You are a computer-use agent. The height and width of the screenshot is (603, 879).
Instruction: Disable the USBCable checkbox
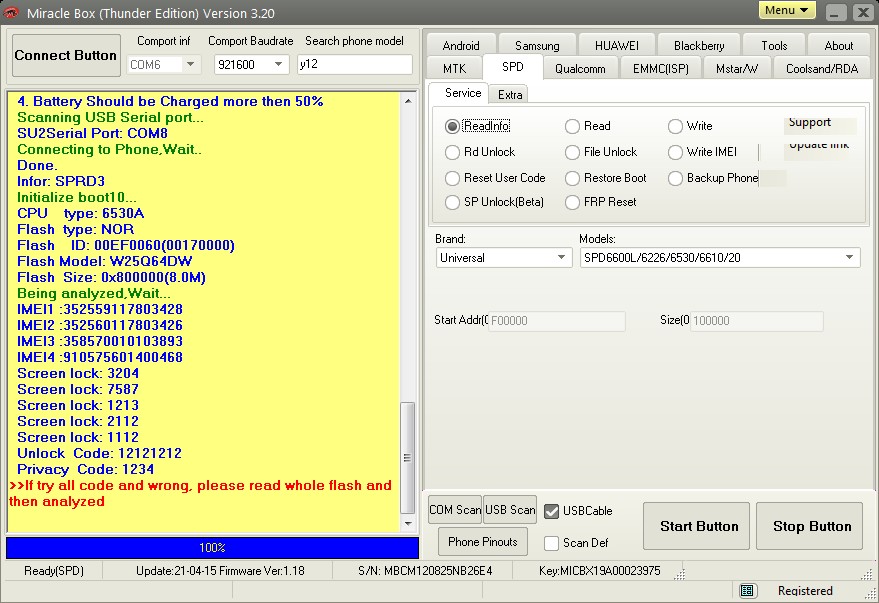click(552, 511)
